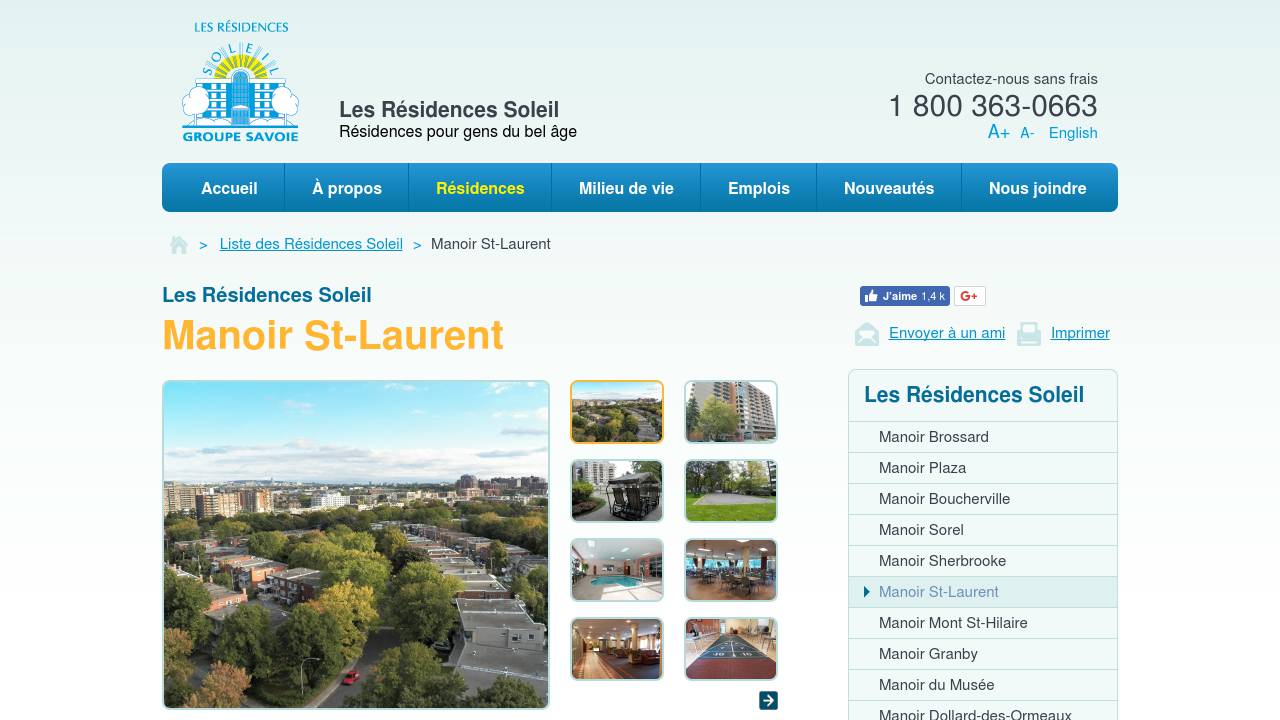Screen dimensions: 1280x720
Task: Click the Liste des Résidences Soleil breadcrumb link
Action: point(311,244)
